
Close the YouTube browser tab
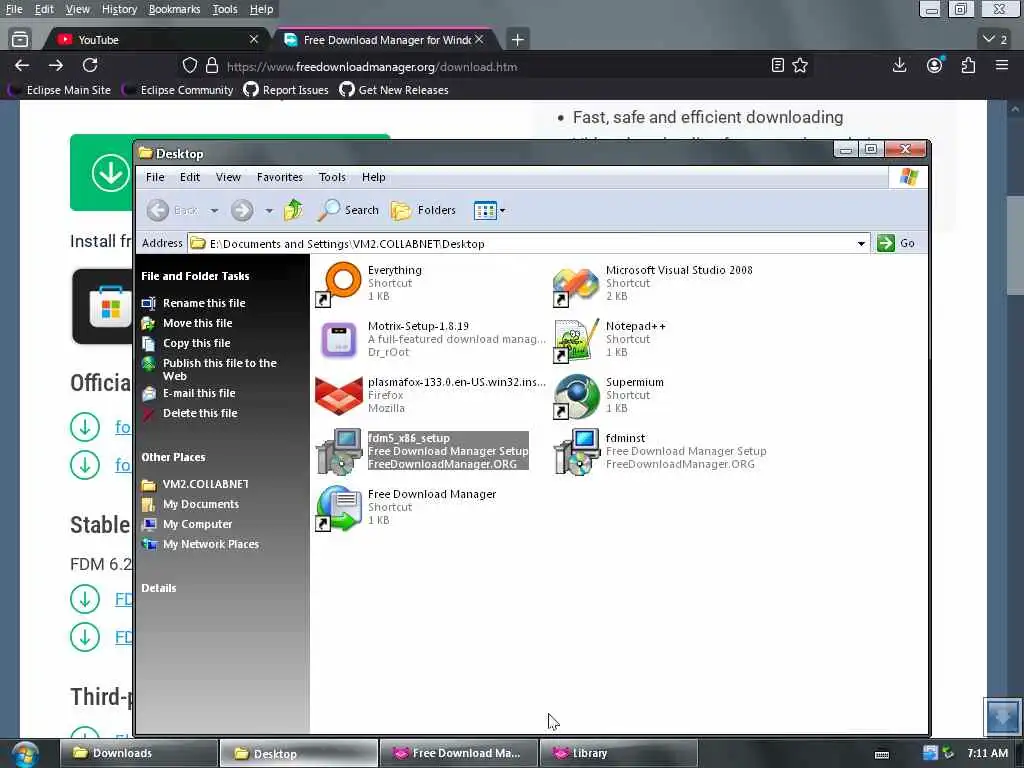(x=254, y=39)
